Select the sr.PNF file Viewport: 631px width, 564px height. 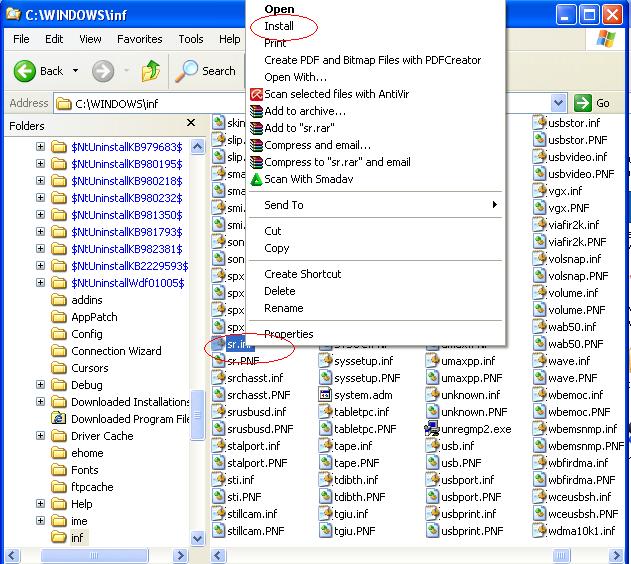pos(243,361)
